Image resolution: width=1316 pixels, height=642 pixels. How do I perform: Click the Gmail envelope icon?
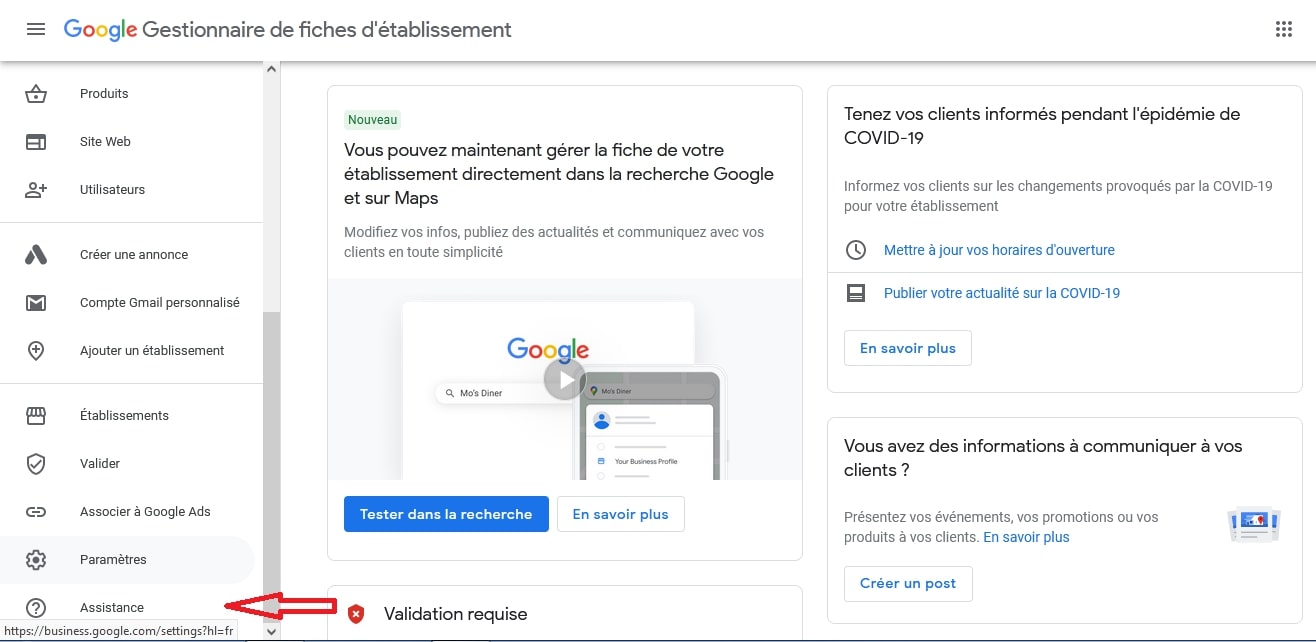(x=36, y=303)
